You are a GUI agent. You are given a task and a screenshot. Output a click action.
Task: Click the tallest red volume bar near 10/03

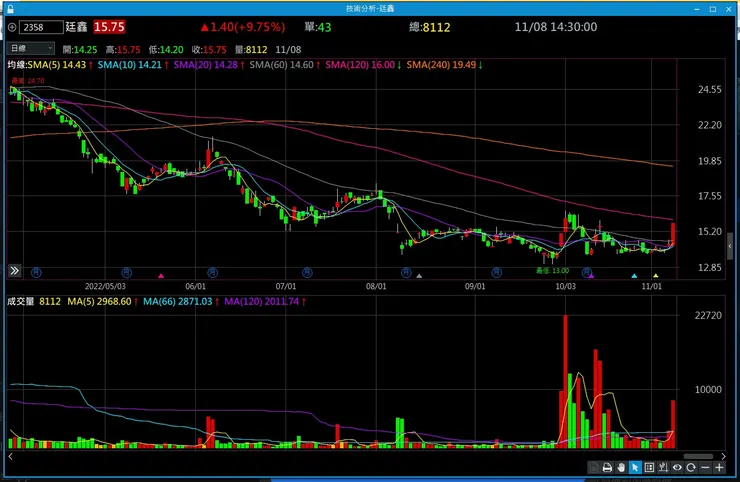click(x=565, y=381)
